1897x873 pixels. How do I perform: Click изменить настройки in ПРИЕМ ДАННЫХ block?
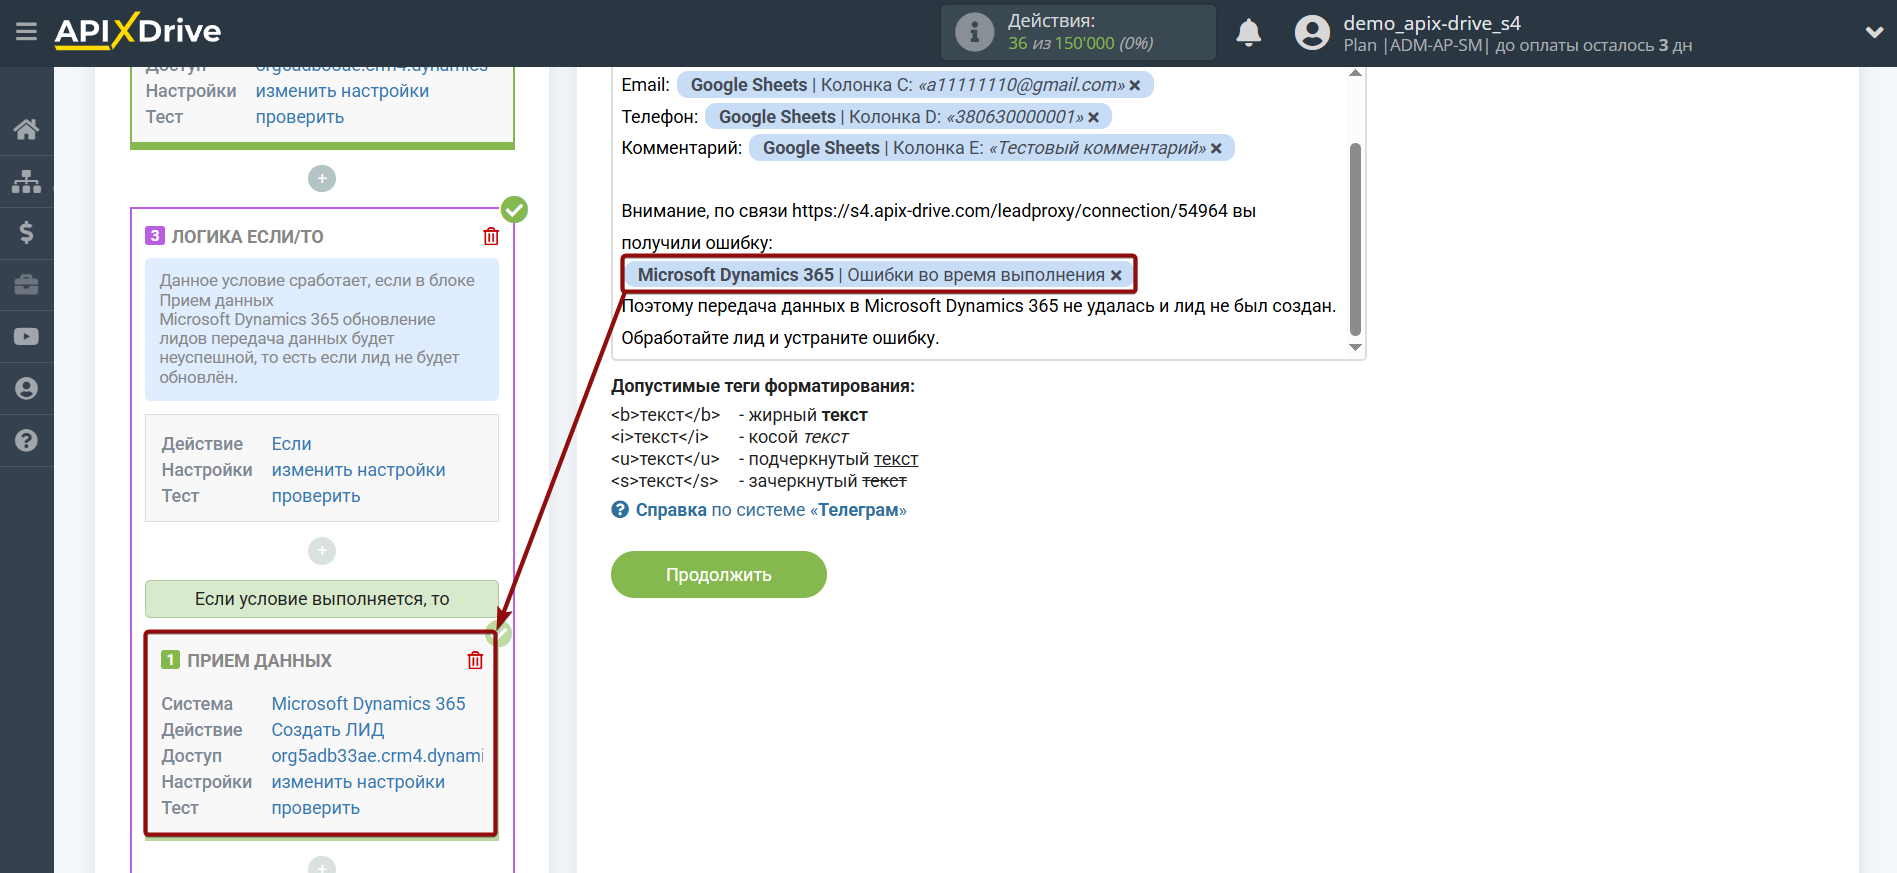coord(359,782)
